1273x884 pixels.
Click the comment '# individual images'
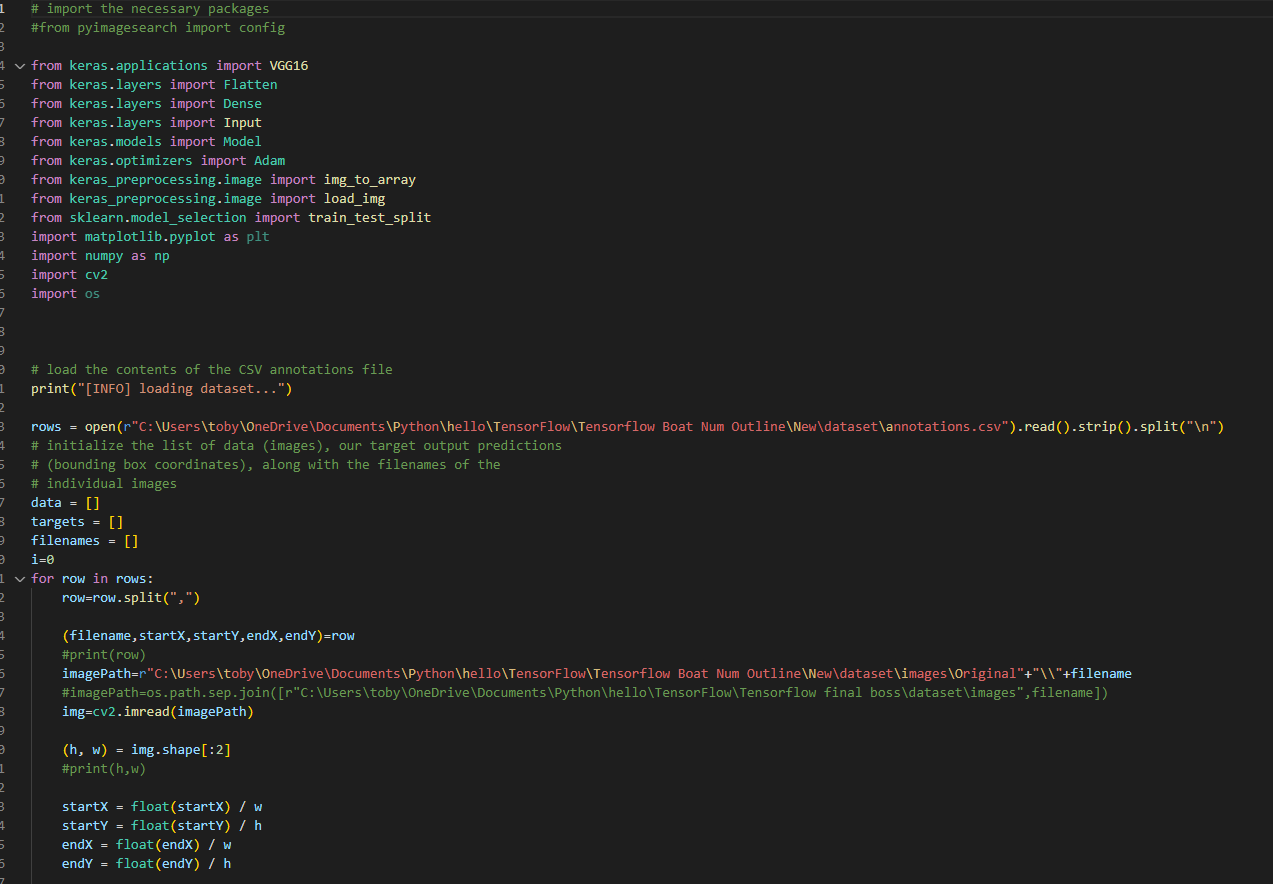coord(104,484)
